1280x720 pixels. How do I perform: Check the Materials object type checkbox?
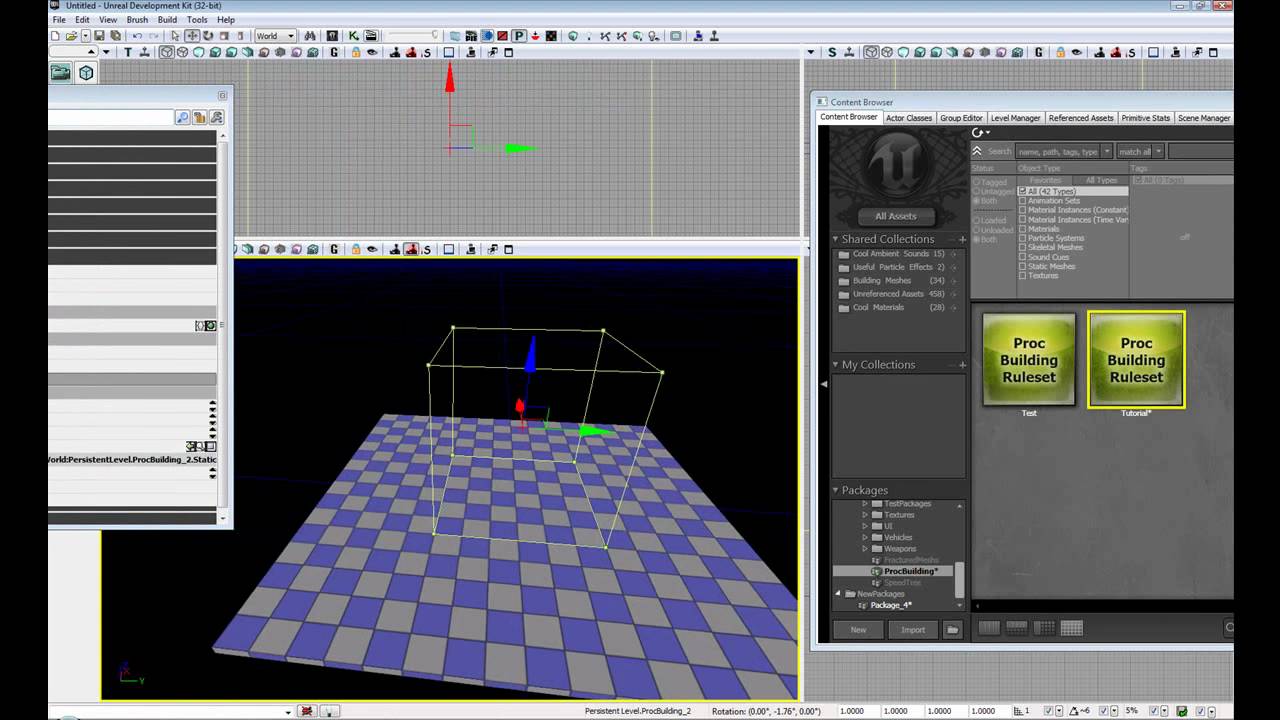(1022, 229)
